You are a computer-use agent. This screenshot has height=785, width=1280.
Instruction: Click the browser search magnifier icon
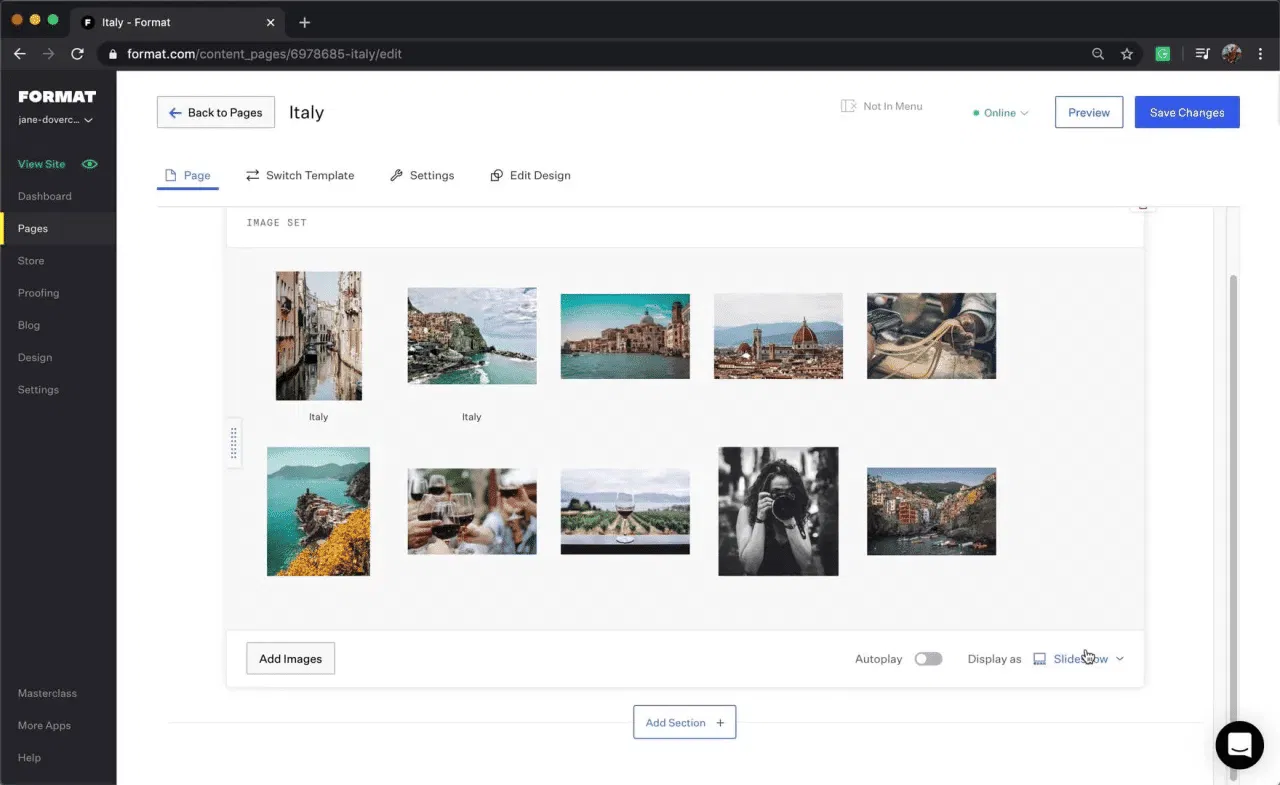pos(1098,54)
